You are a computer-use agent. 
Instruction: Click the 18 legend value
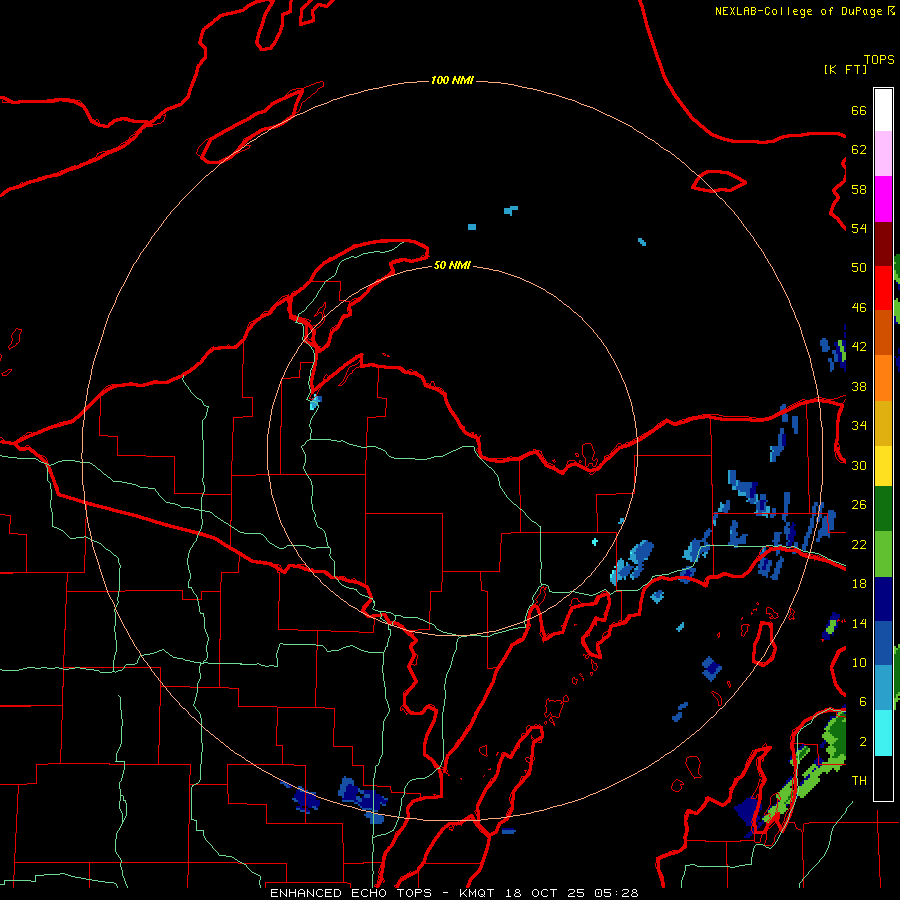click(x=859, y=584)
